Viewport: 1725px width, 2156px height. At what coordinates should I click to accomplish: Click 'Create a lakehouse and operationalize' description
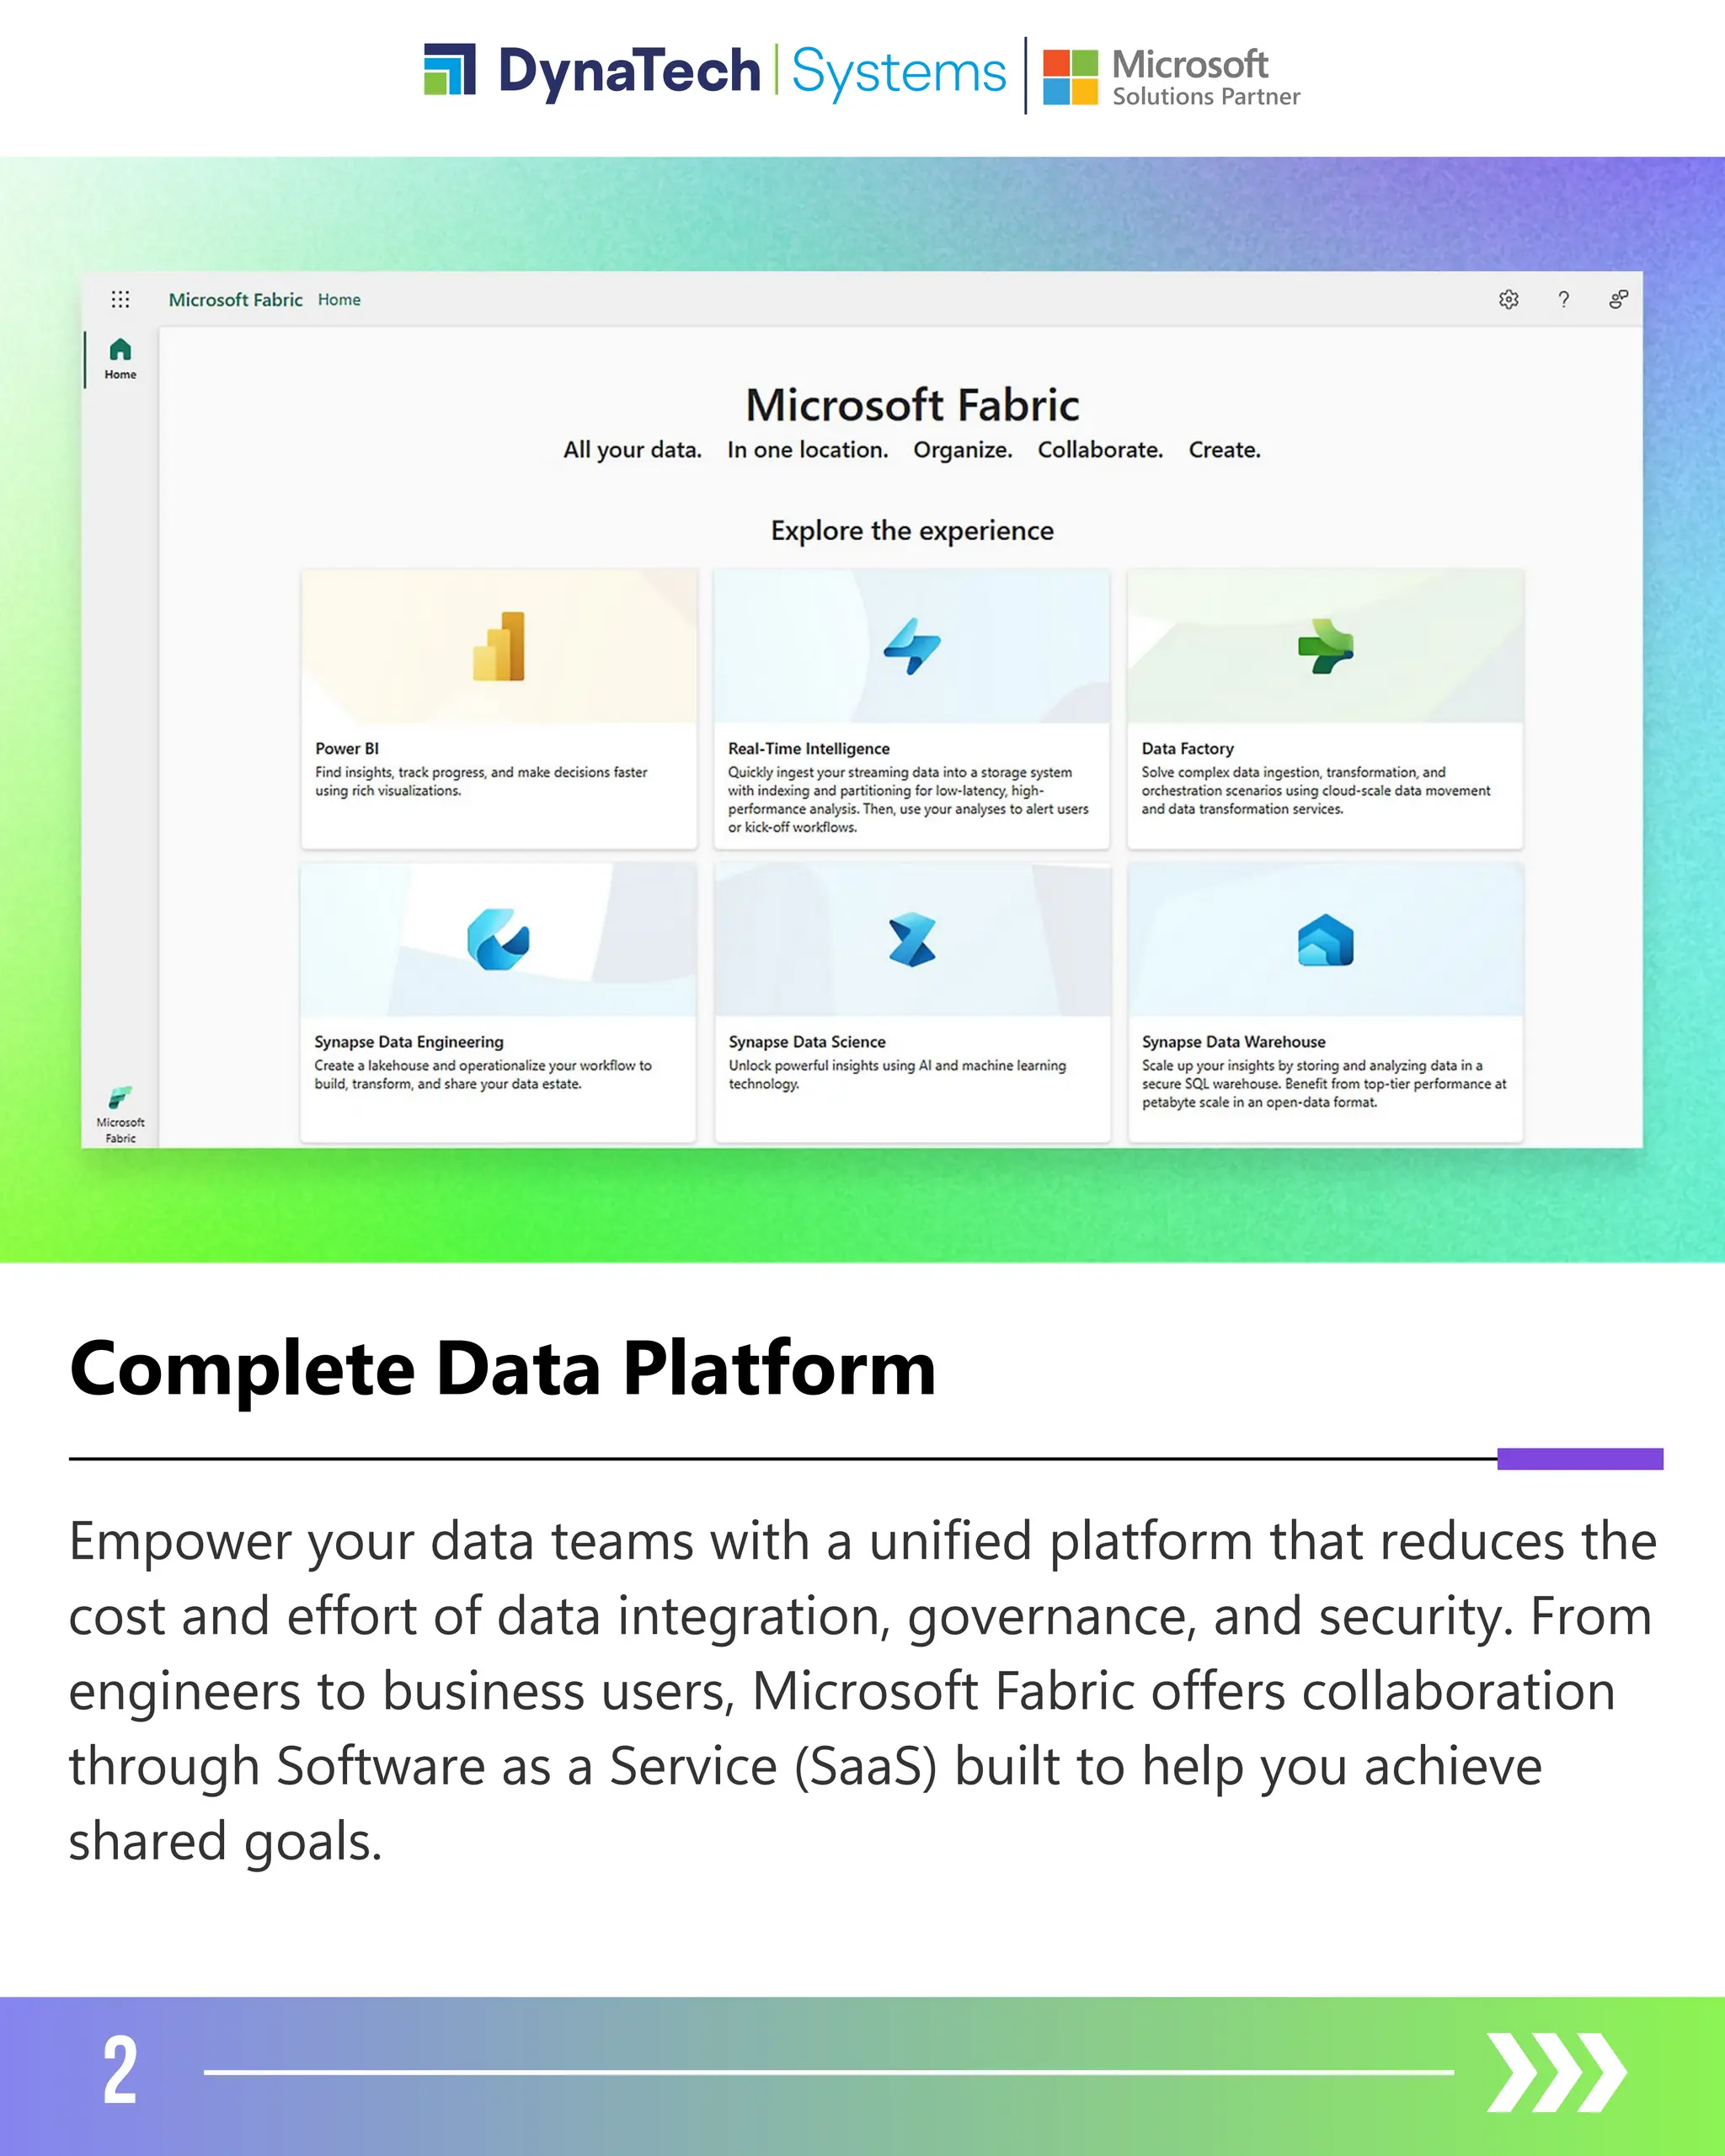(483, 1074)
